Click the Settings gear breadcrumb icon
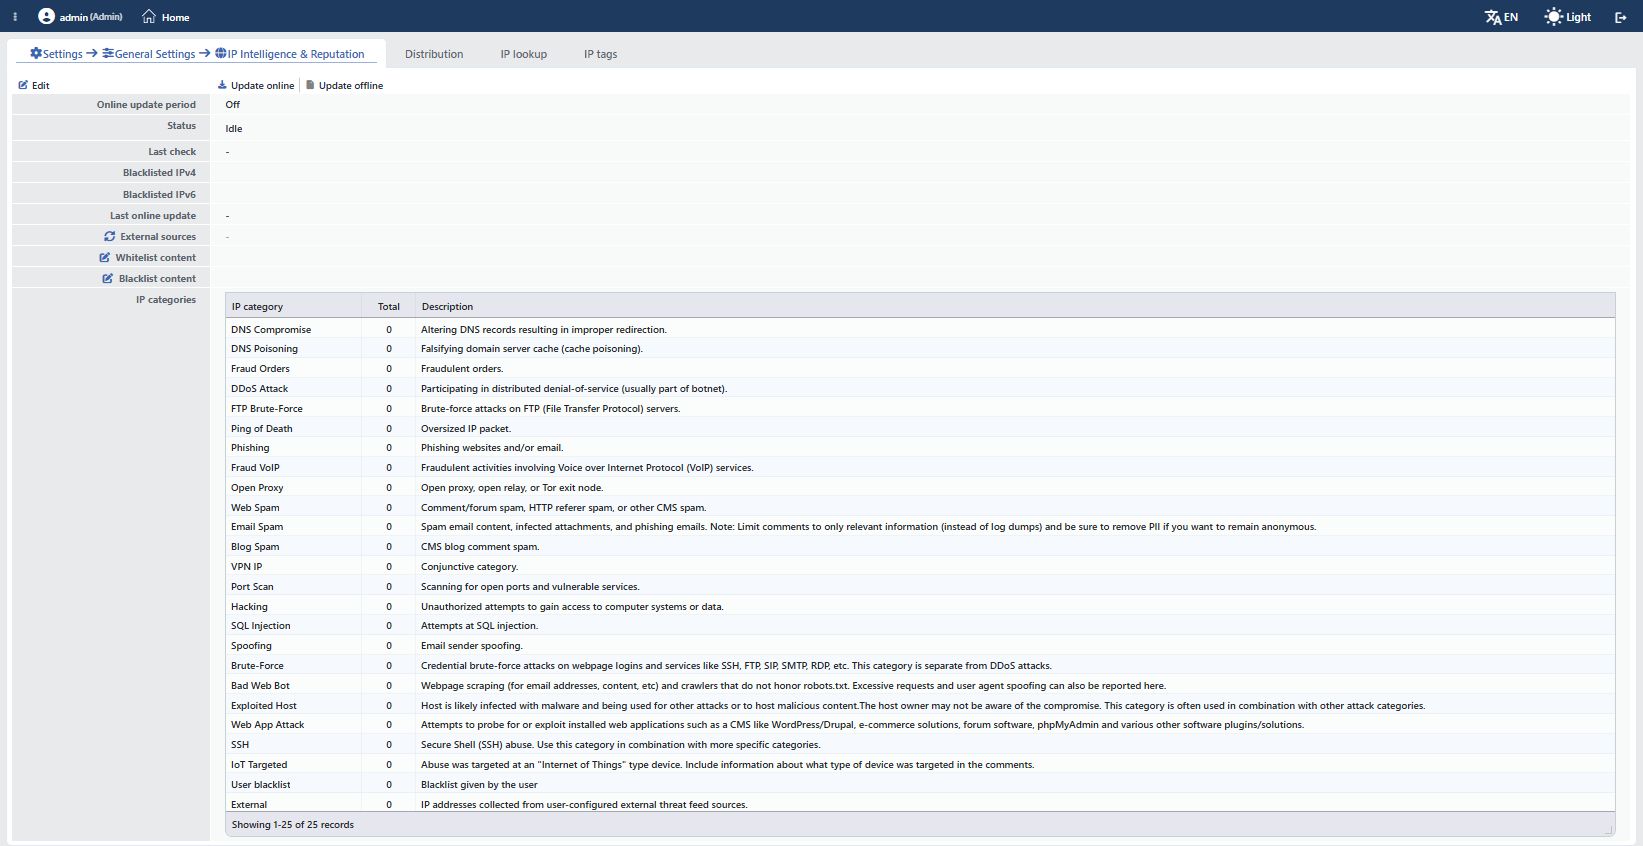 [36, 53]
